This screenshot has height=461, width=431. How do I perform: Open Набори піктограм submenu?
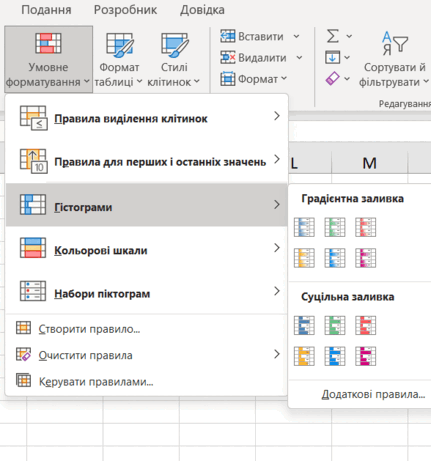pyautogui.click(x=147, y=293)
